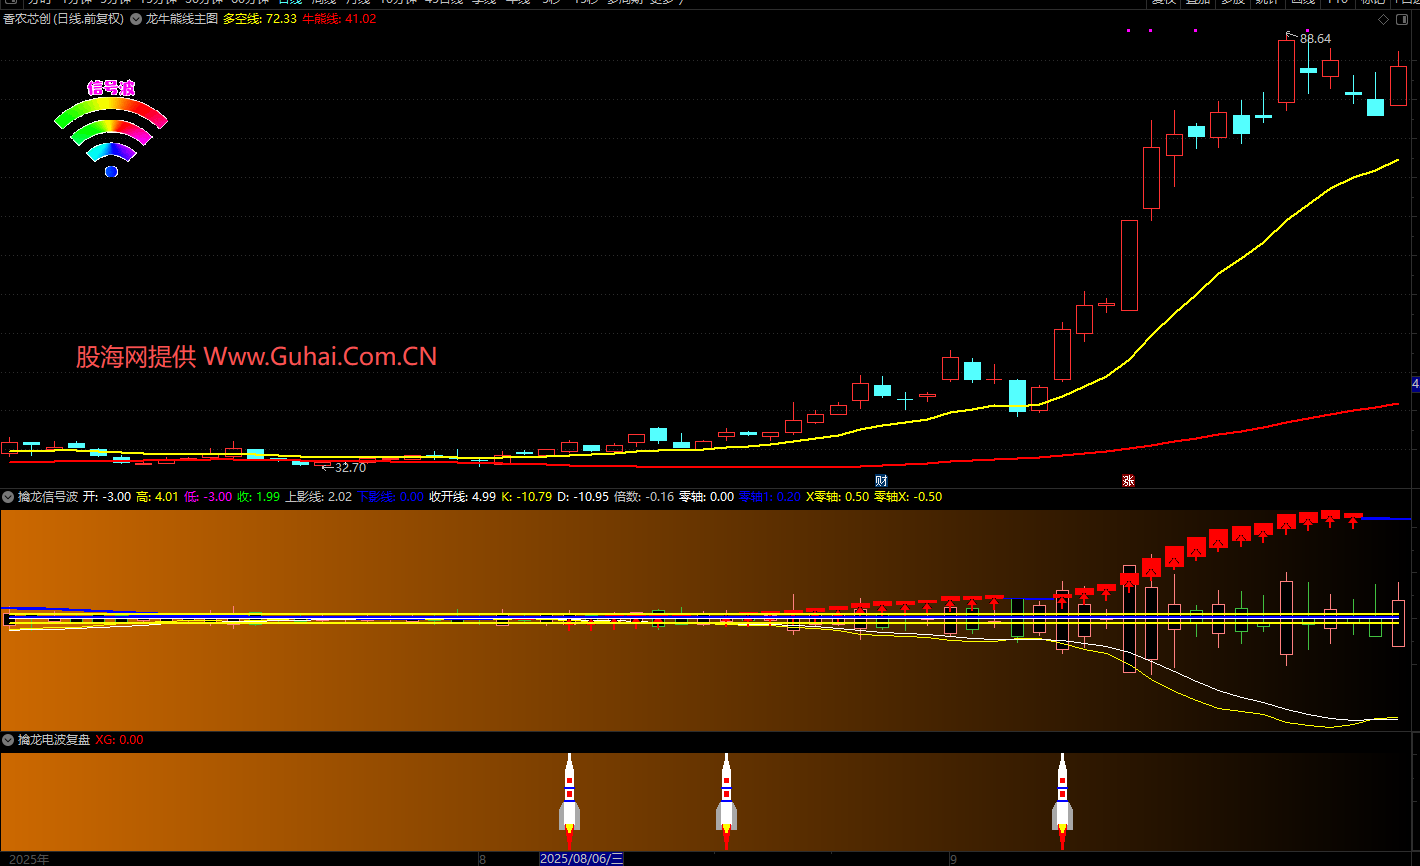The width and height of the screenshot is (1420, 866).
Task: Click the 32.70 low price label
Action: [350, 467]
